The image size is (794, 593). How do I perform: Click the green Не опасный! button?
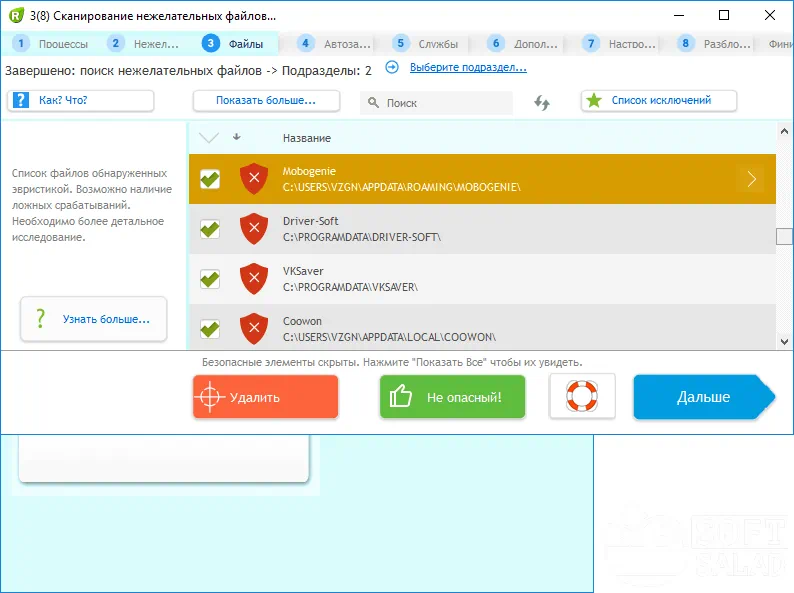[452, 397]
